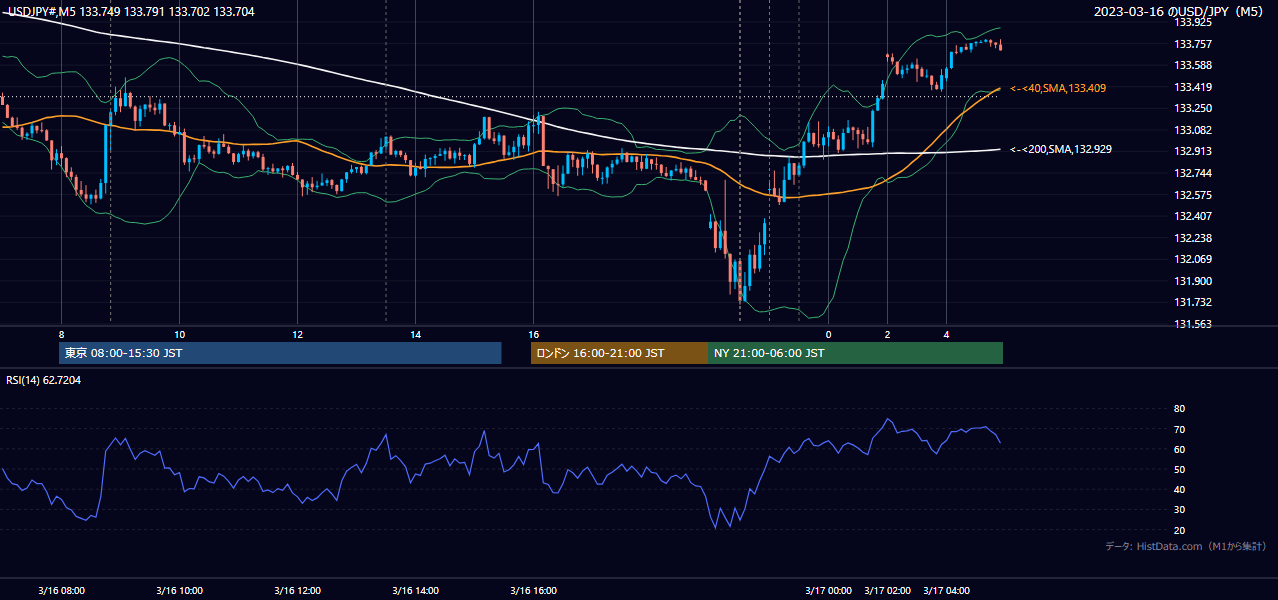This screenshot has height=600, width=1278.
Task: Click price axis value 132.913
Action: (1193, 152)
